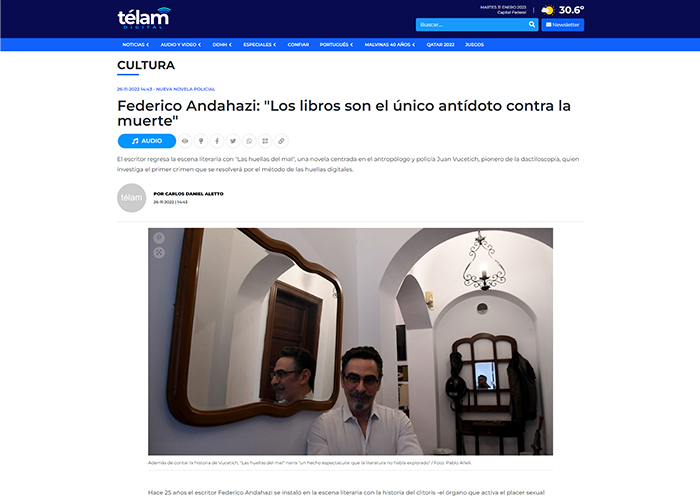Select Confiar in the navigation bar
This screenshot has width=700, height=500.
(298, 45)
